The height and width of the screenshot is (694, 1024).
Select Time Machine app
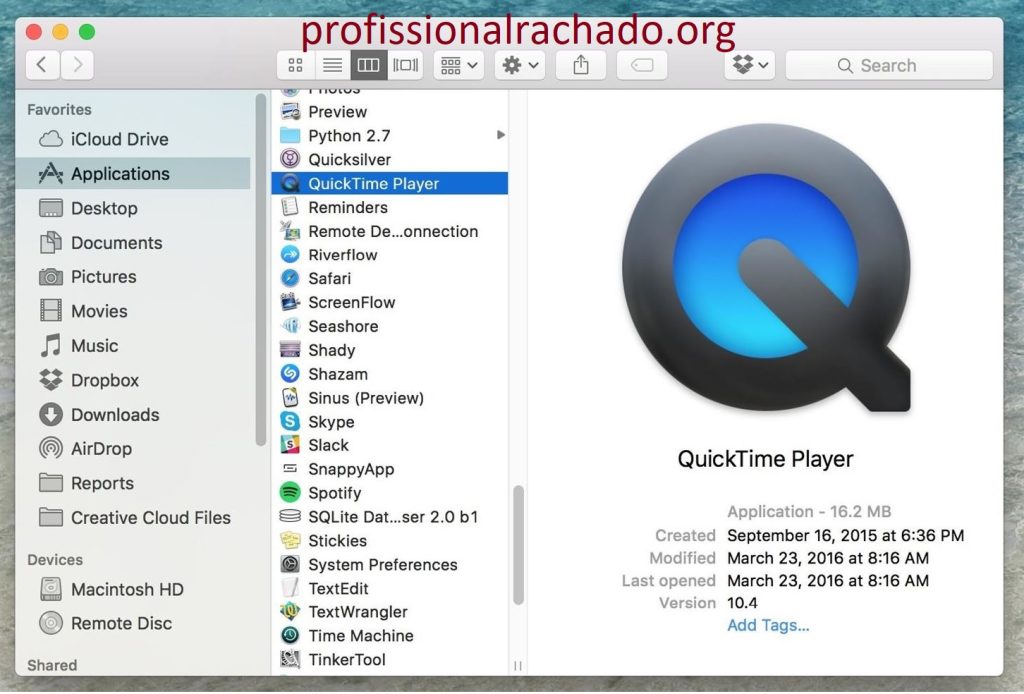tap(389, 636)
